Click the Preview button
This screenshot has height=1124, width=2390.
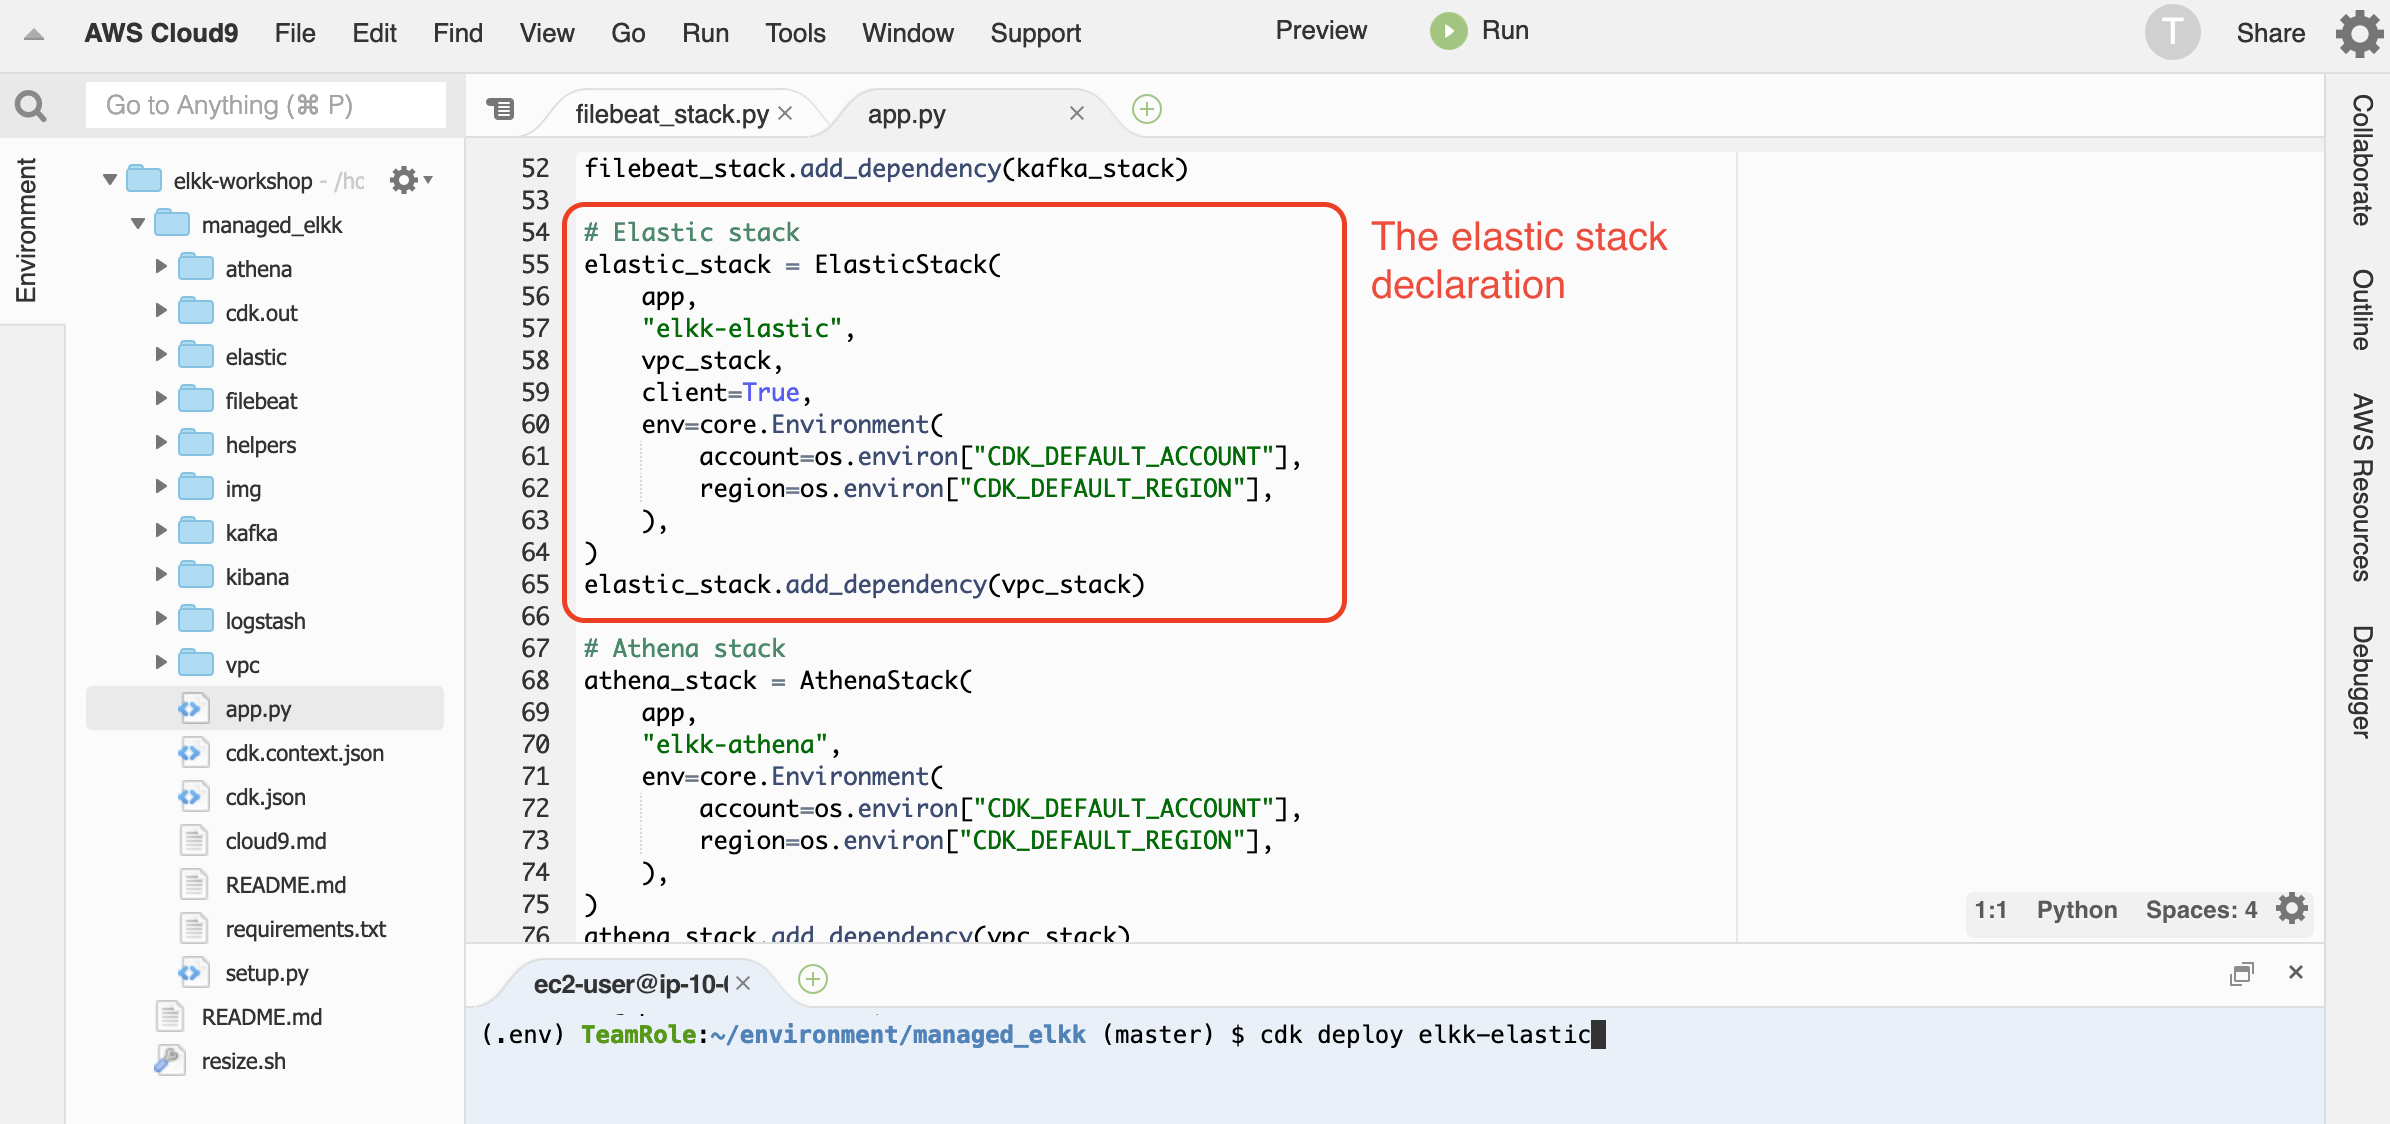[x=1321, y=31]
